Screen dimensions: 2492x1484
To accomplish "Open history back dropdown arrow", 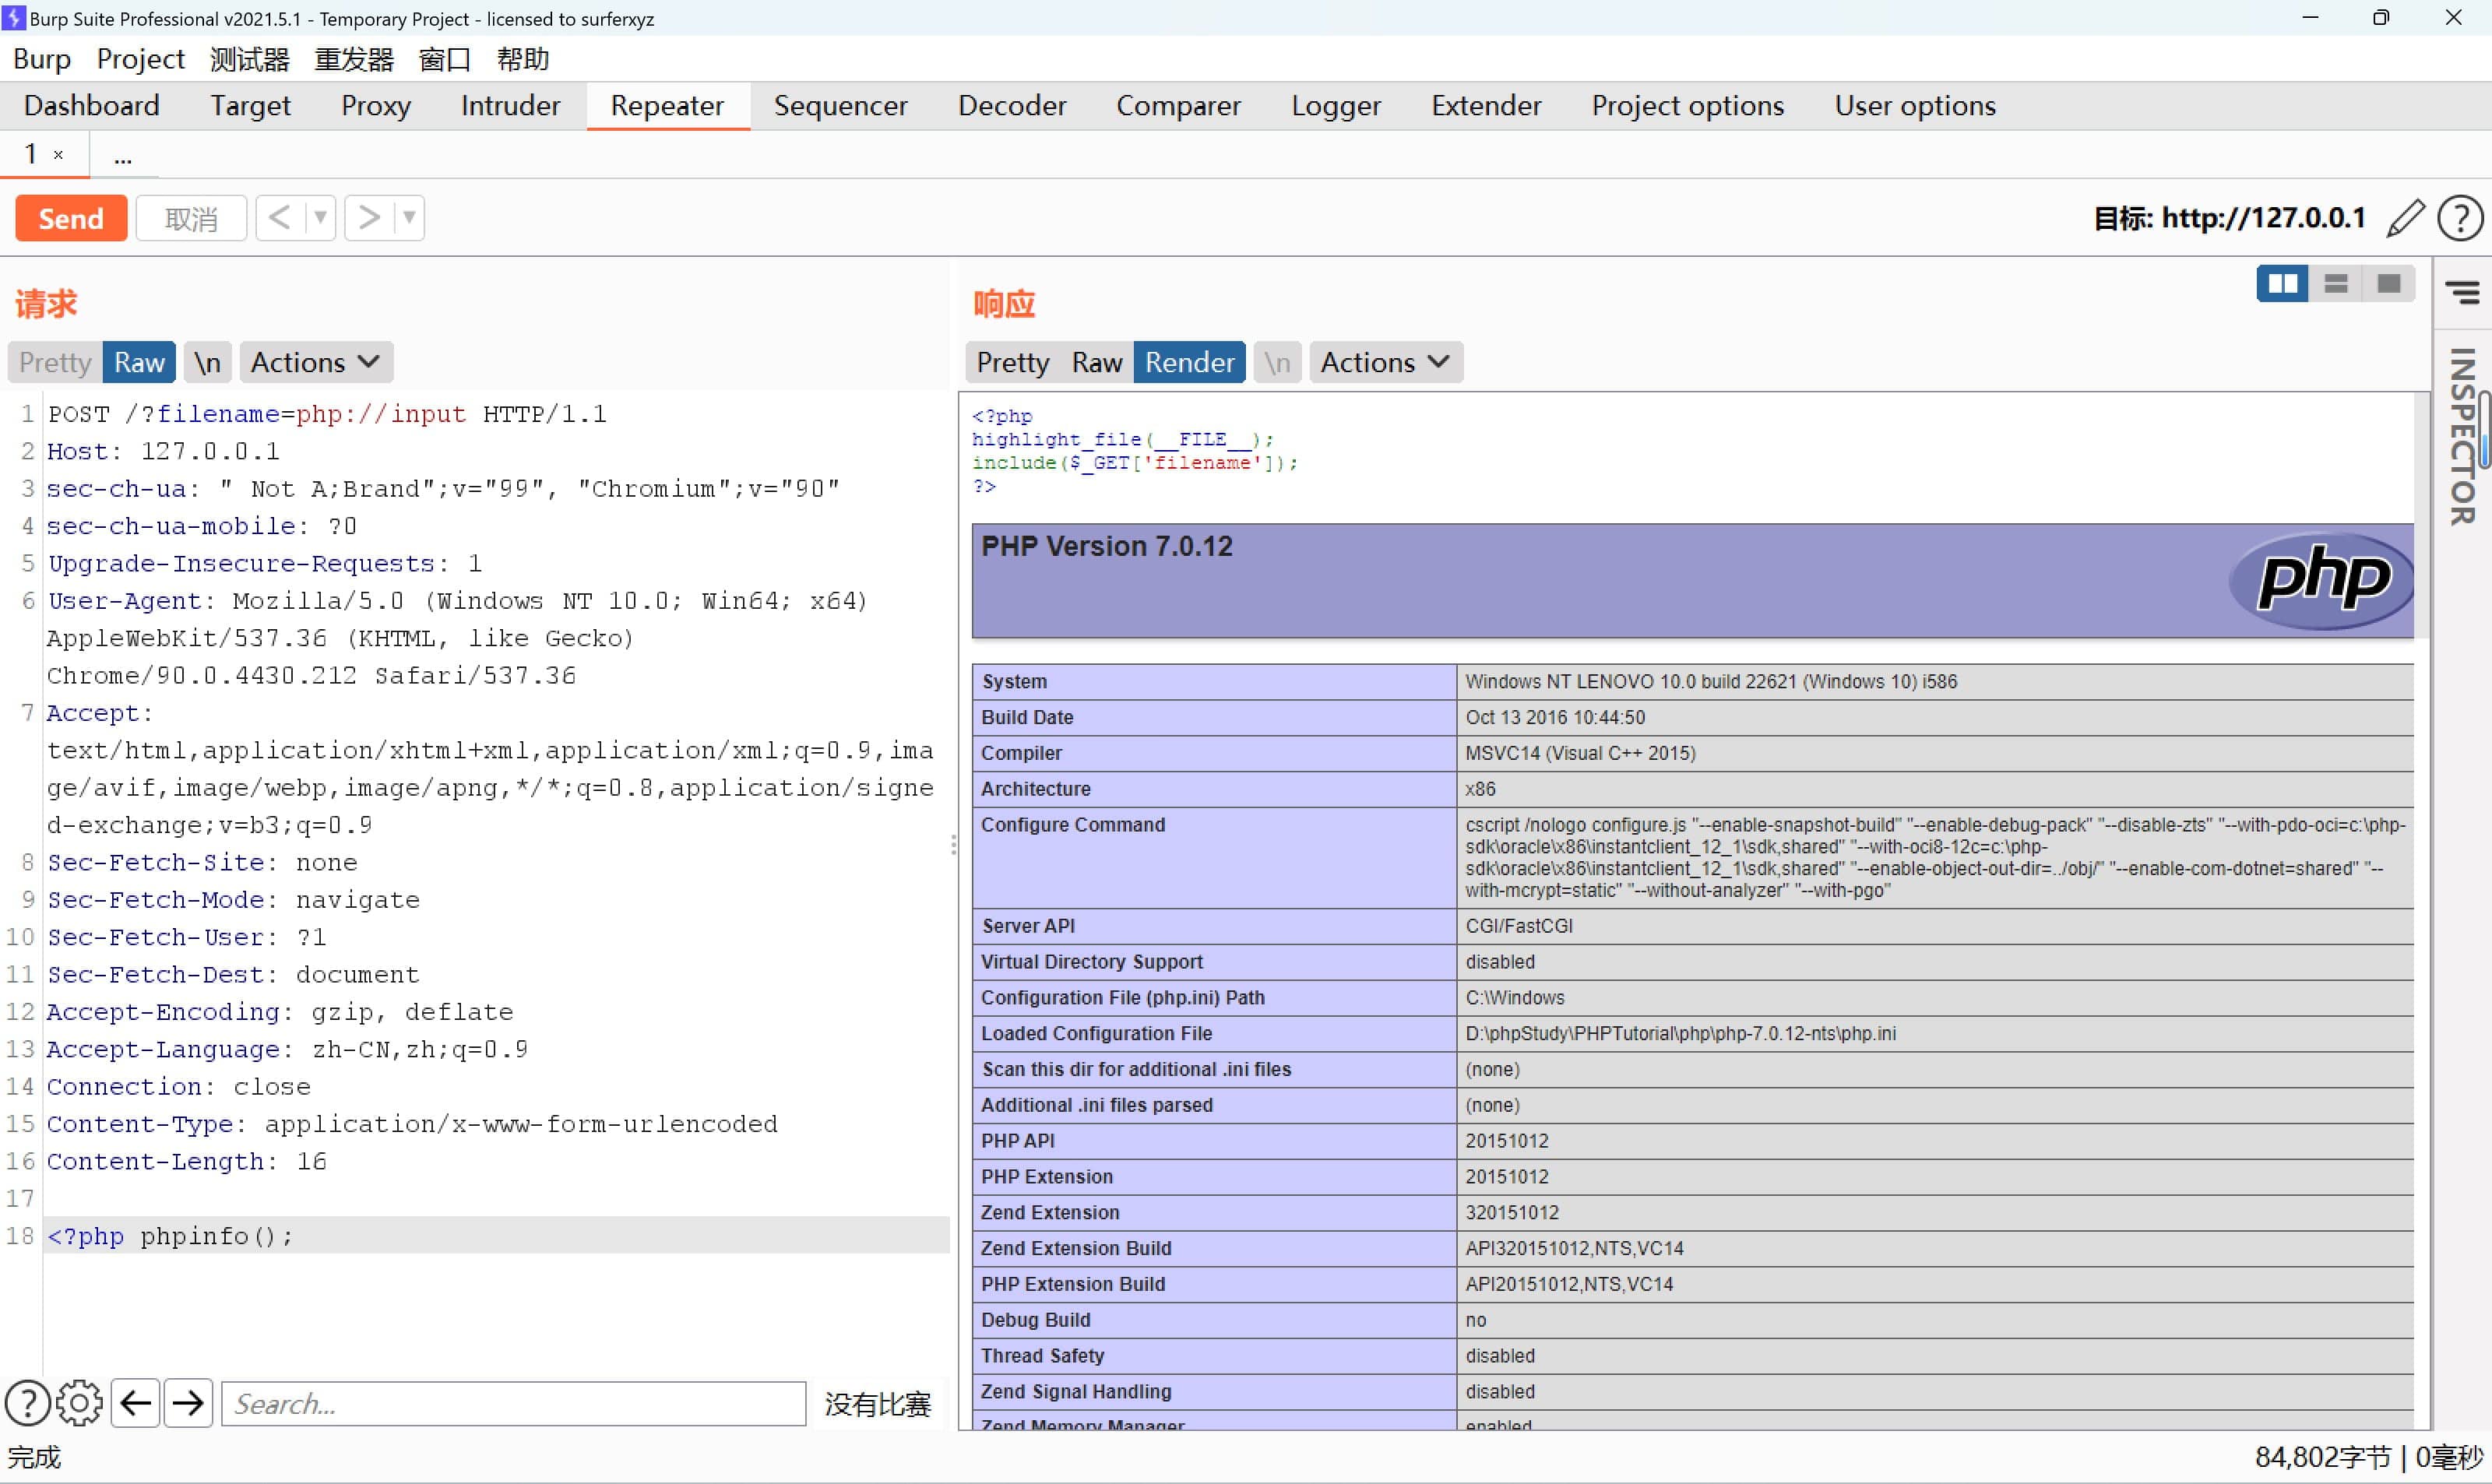I will pos(320,217).
